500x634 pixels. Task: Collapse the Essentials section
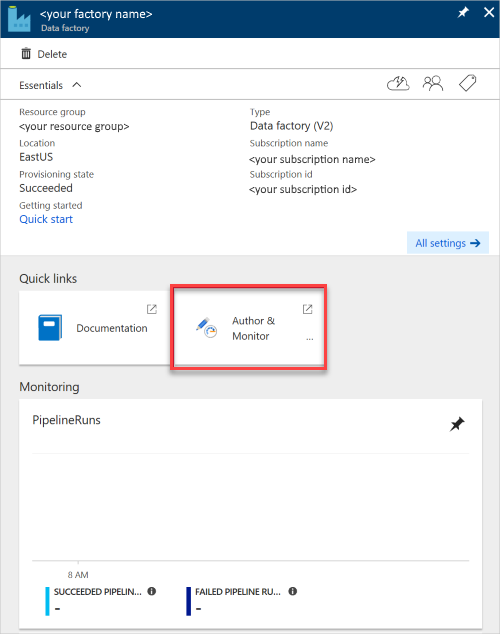77,85
